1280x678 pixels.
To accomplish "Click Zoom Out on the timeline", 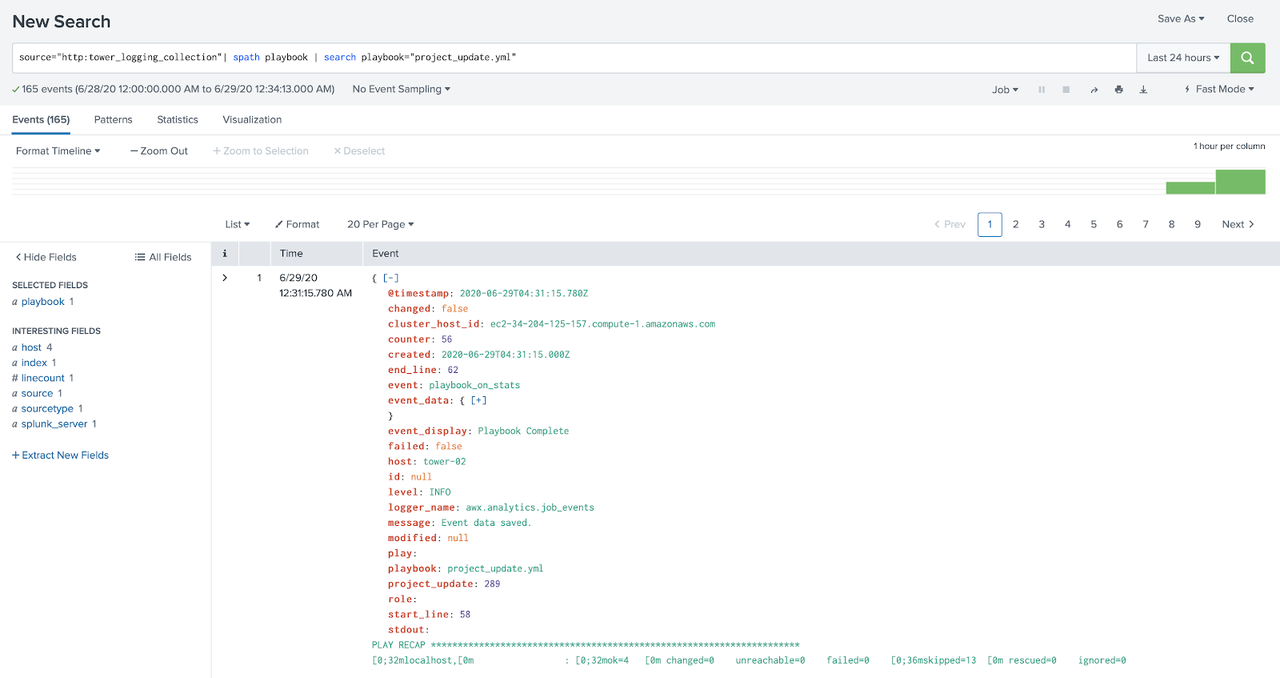I will tap(158, 150).
